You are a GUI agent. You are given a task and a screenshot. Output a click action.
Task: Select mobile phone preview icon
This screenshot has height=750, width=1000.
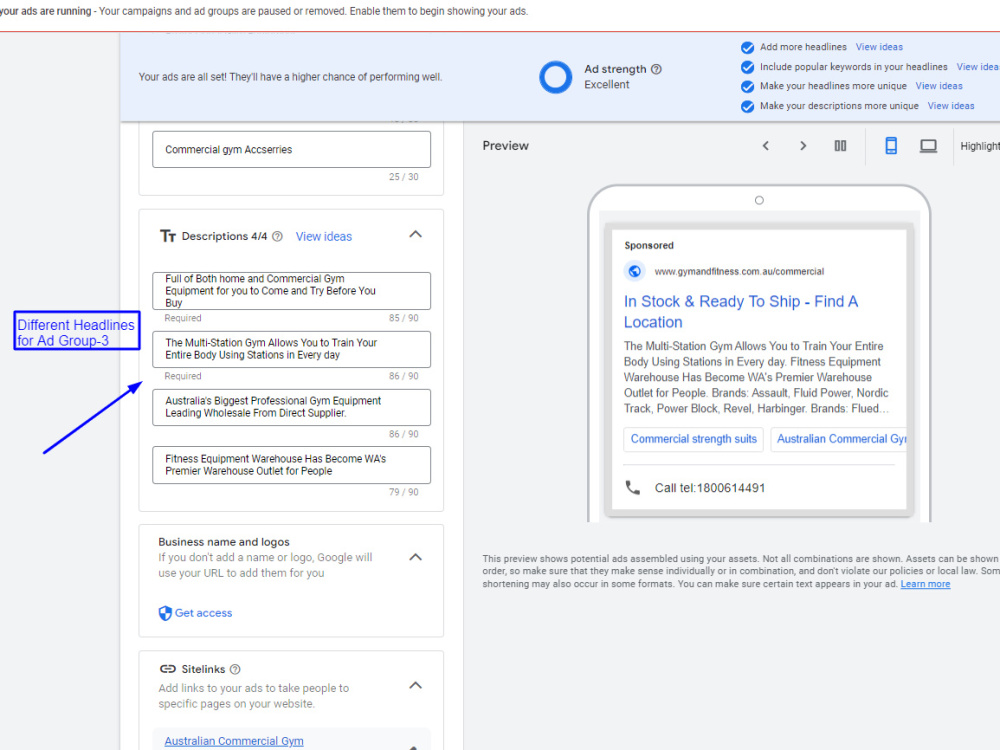pos(891,146)
